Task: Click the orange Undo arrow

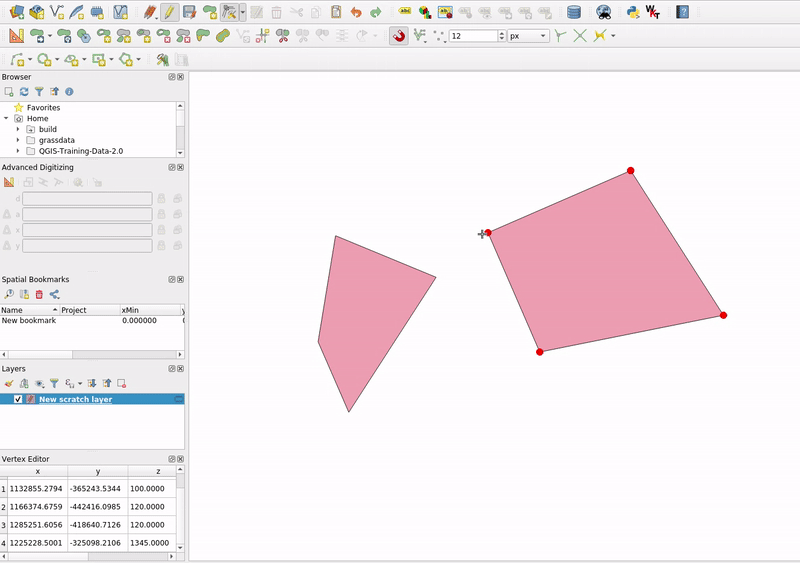Action: tap(356, 11)
